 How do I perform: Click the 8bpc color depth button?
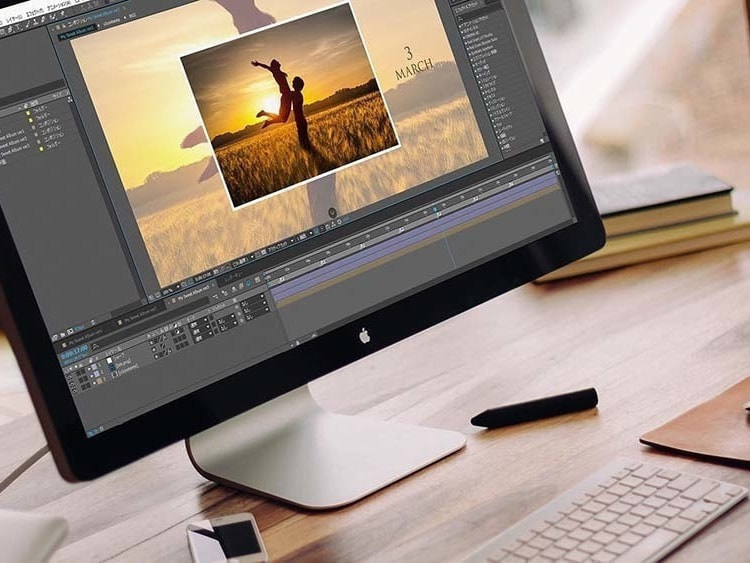click(80, 330)
